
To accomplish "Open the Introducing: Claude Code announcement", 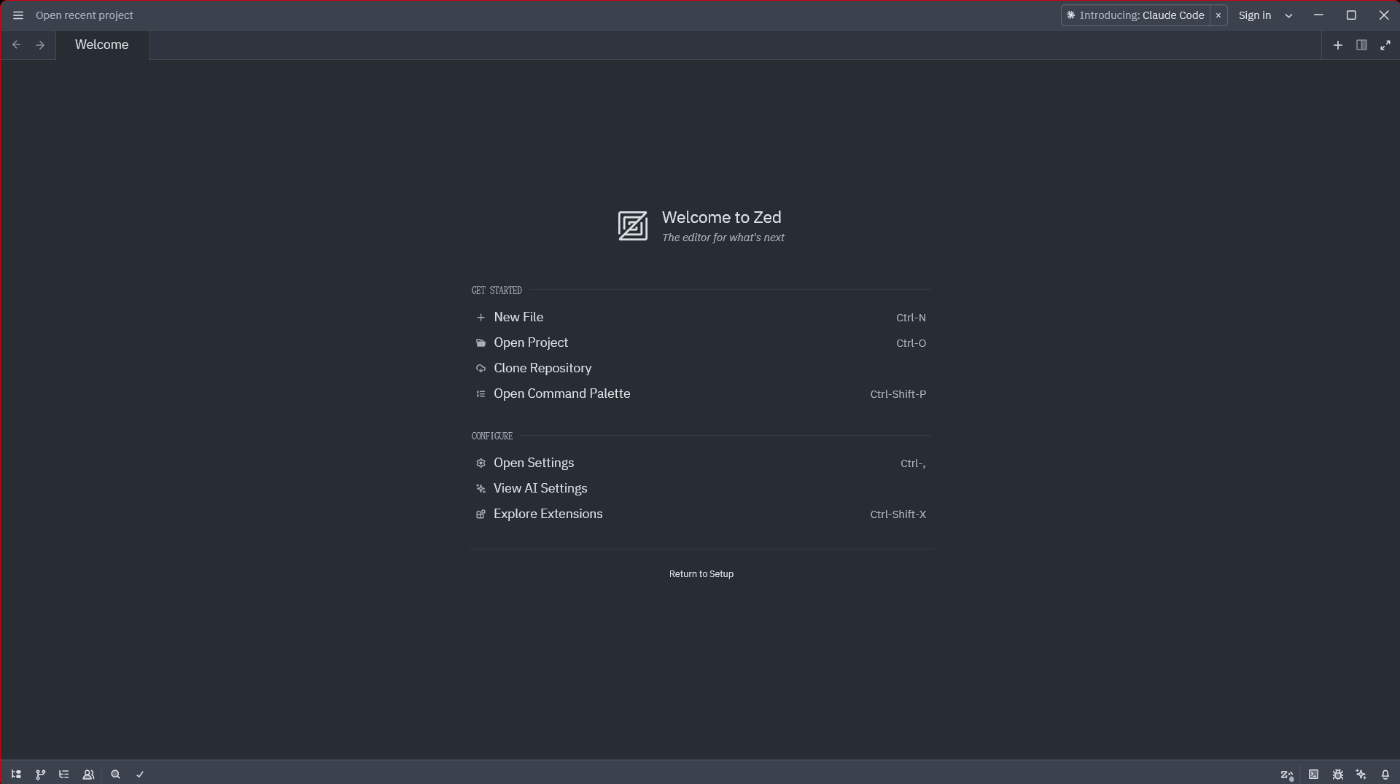I will click(x=1135, y=15).
